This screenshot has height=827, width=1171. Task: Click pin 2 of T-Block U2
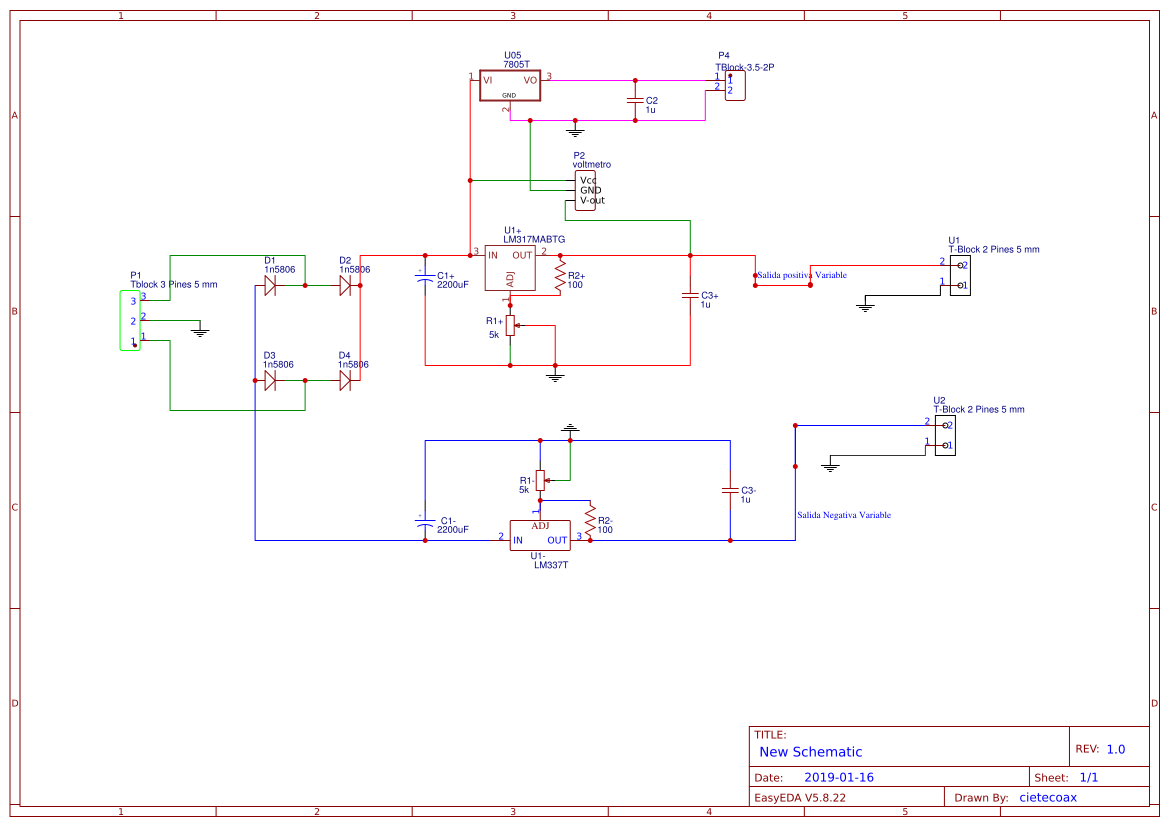tap(947, 423)
